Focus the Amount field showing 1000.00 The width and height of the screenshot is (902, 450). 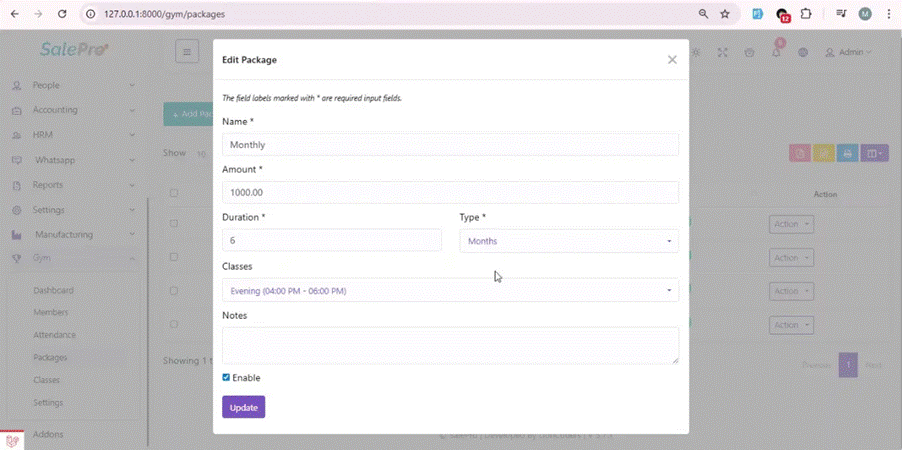pos(450,192)
